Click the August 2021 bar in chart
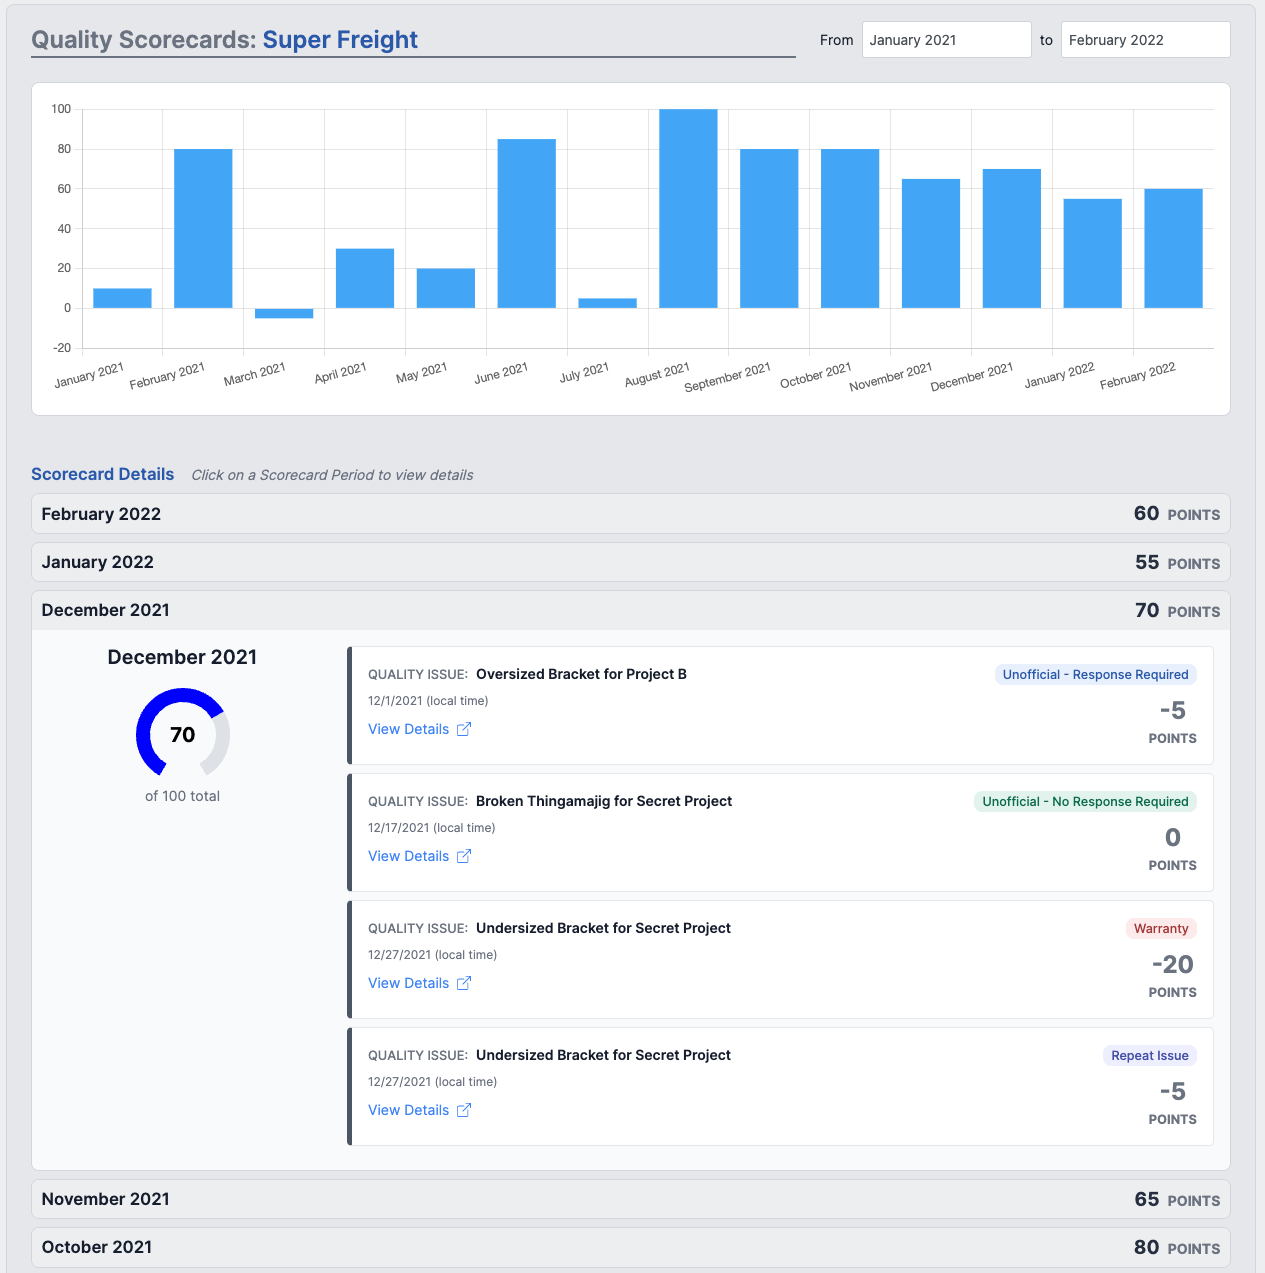1265x1273 pixels. pyautogui.click(x=688, y=208)
